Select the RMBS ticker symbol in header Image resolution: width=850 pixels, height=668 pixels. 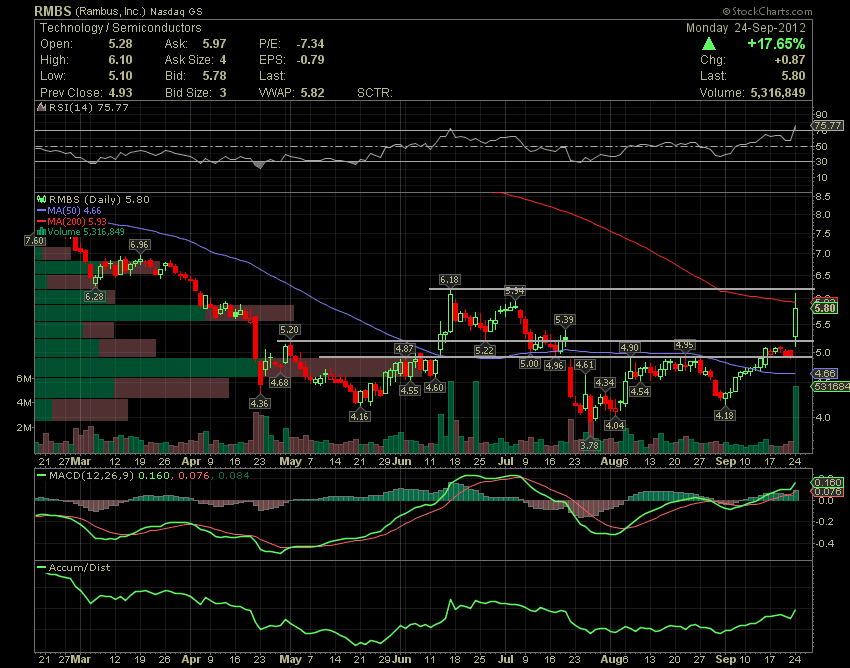[53, 11]
